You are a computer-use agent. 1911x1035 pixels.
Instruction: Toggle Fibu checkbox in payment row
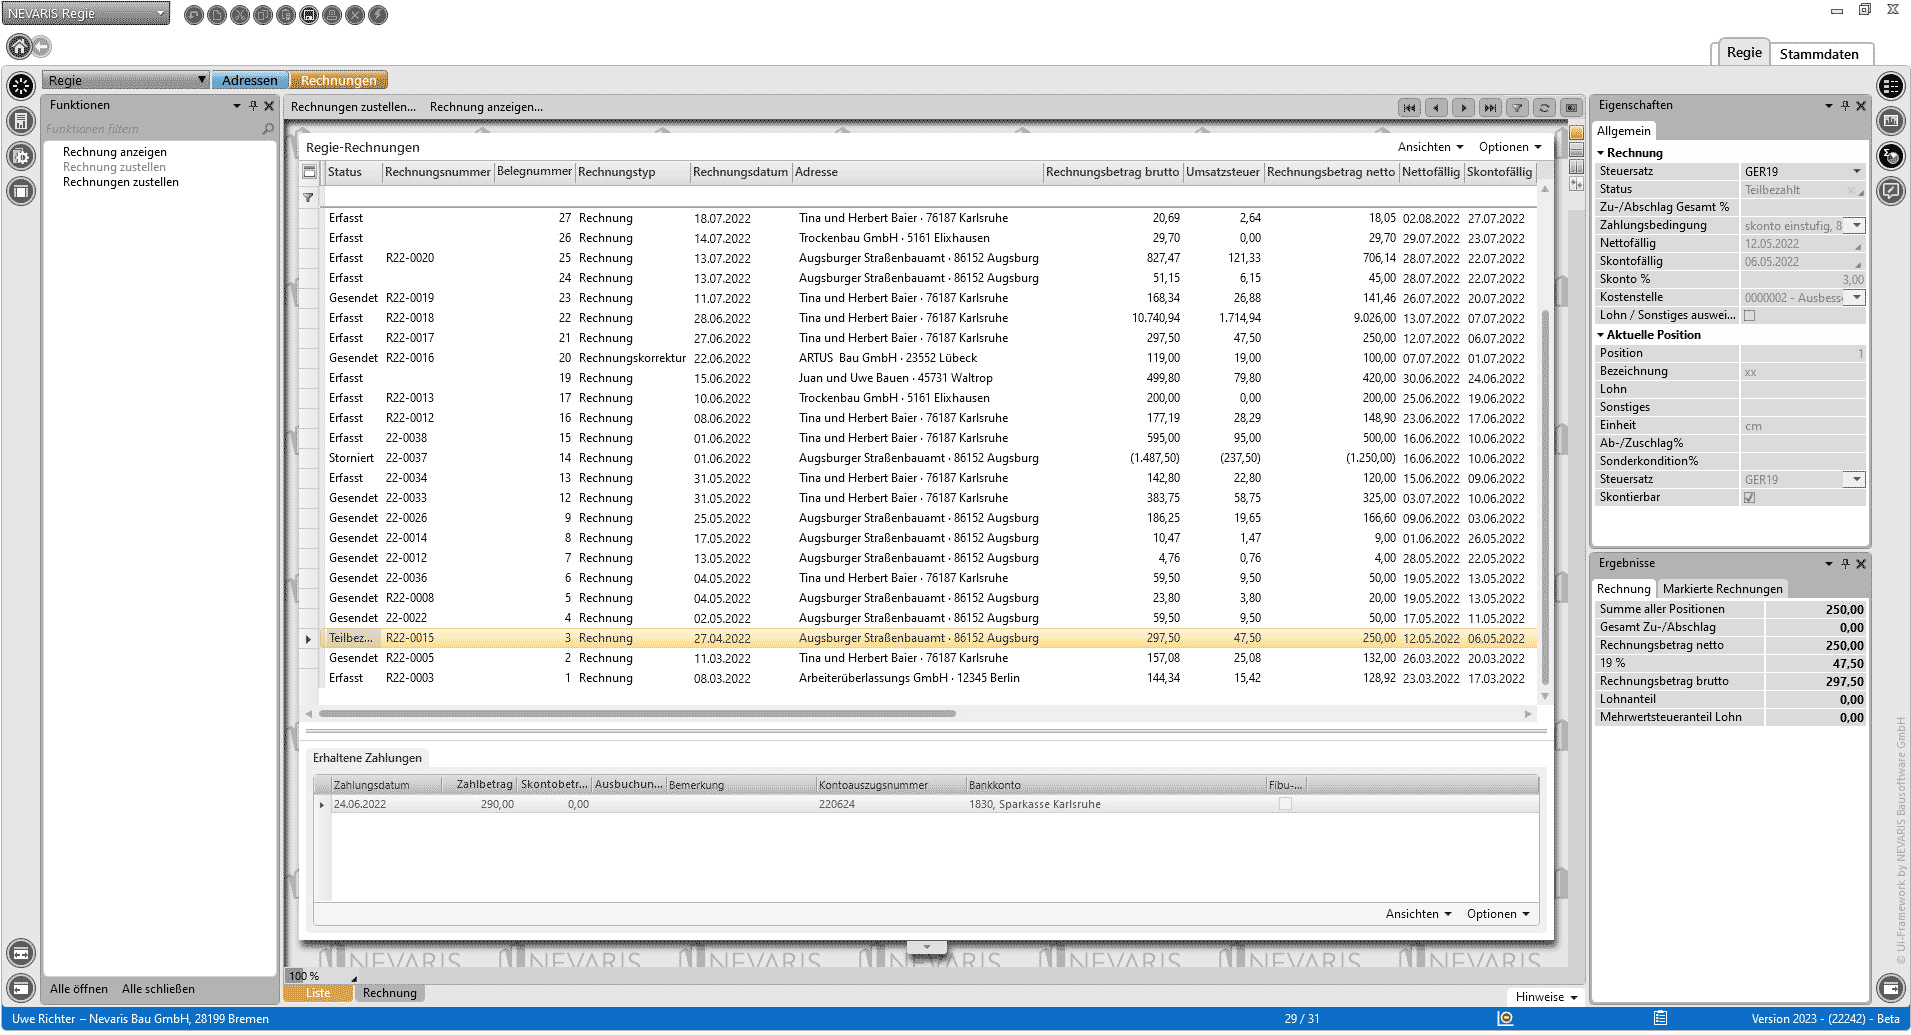click(x=1286, y=804)
